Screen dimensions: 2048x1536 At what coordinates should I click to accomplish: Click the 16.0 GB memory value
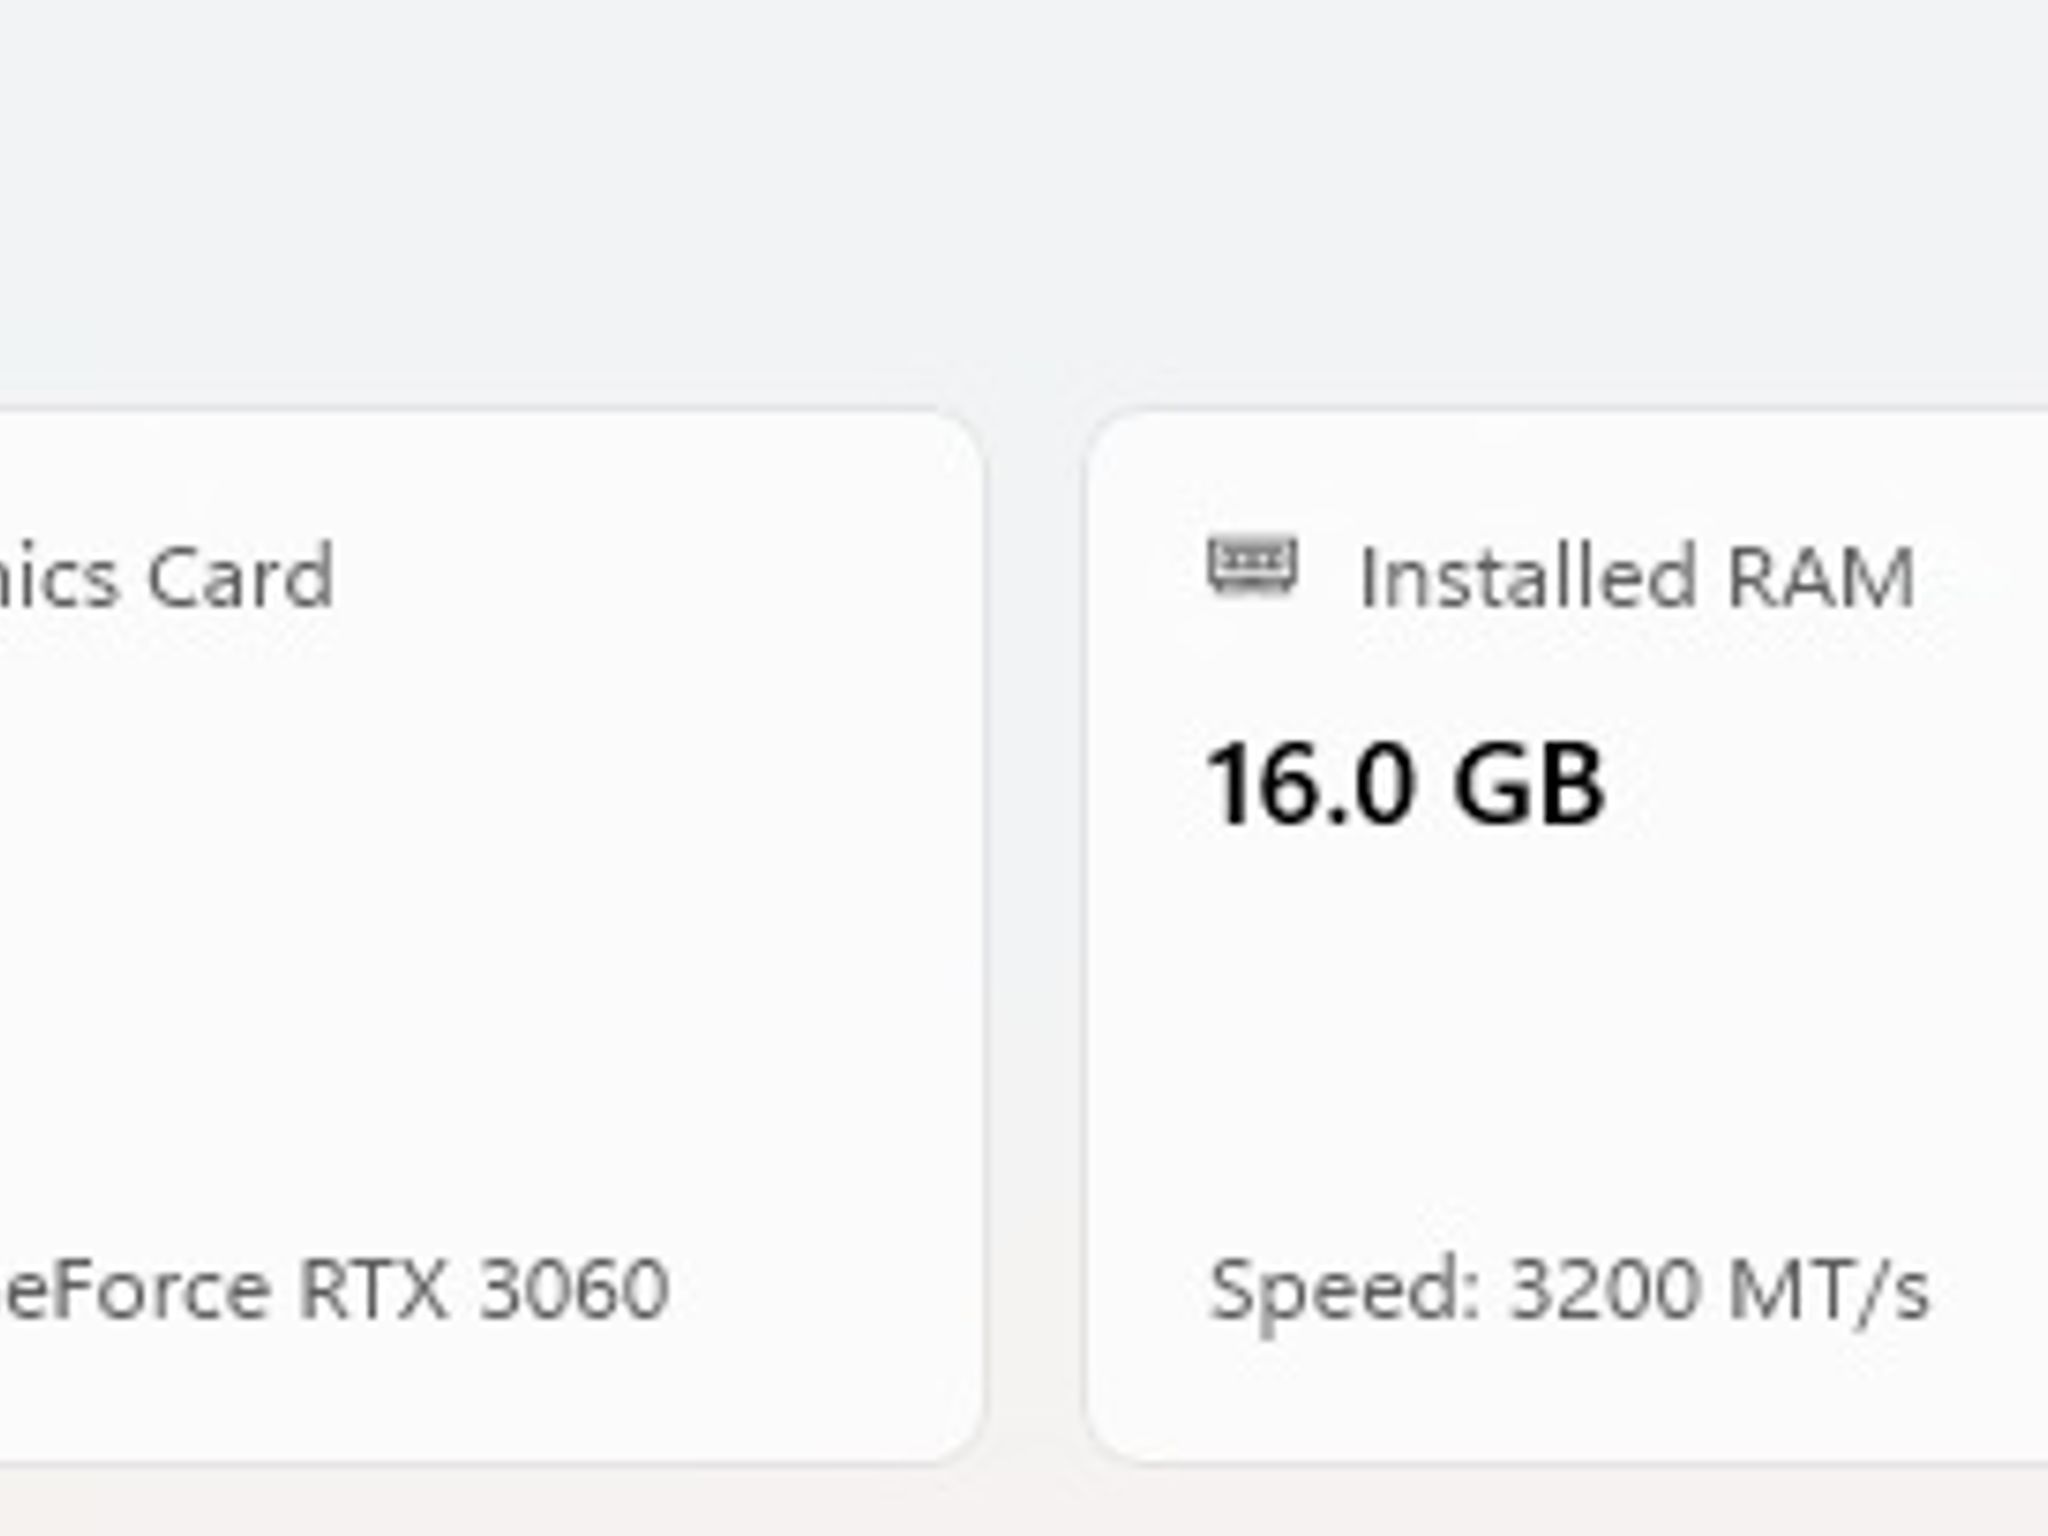click(x=1405, y=784)
